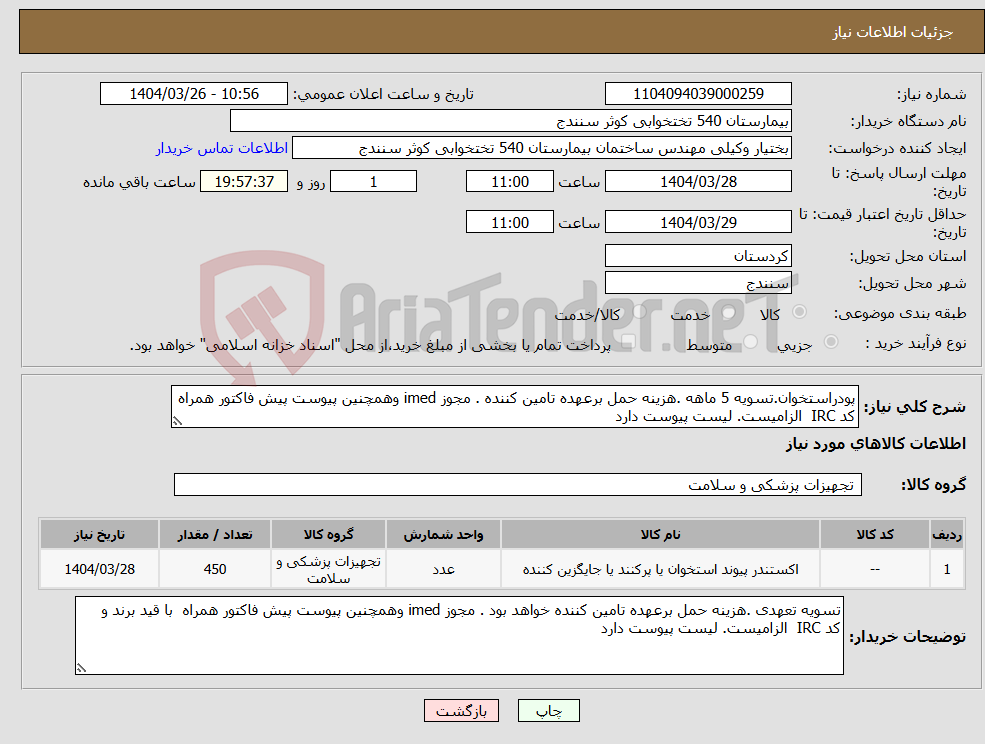Choose متوسط as the purchase process type

point(752,340)
